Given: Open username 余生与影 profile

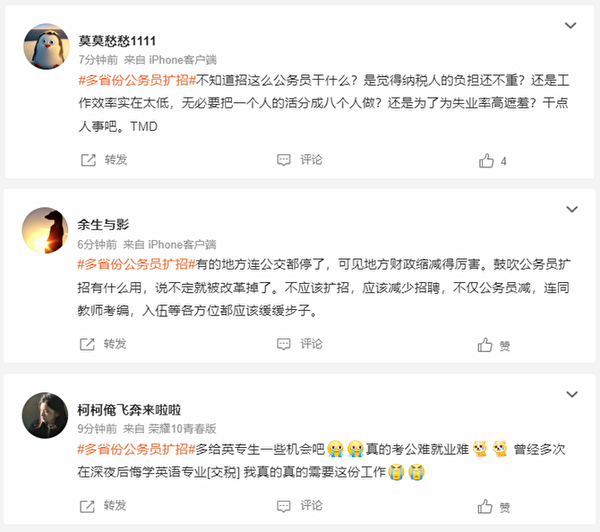Looking at the screenshot, I should [104, 224].
